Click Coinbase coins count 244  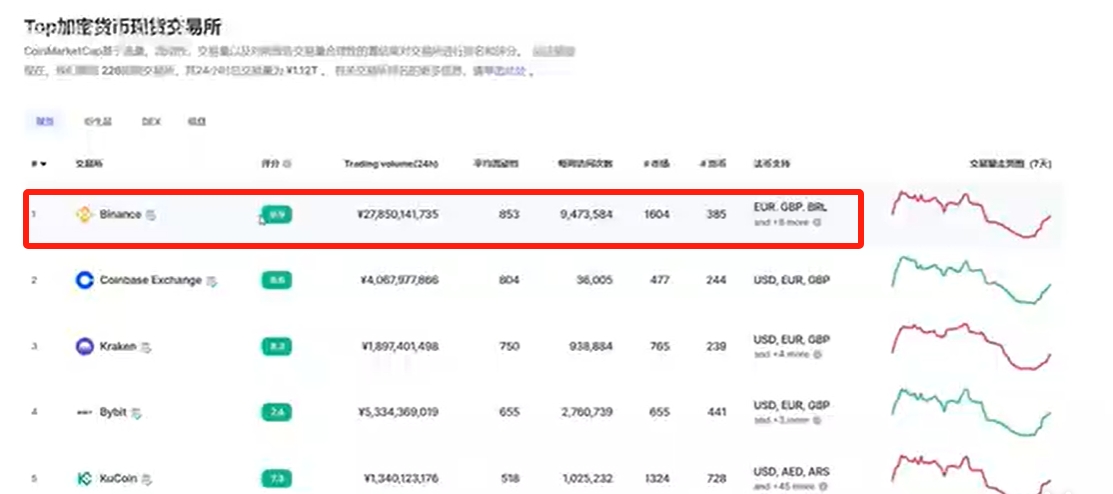coord(716,280)
